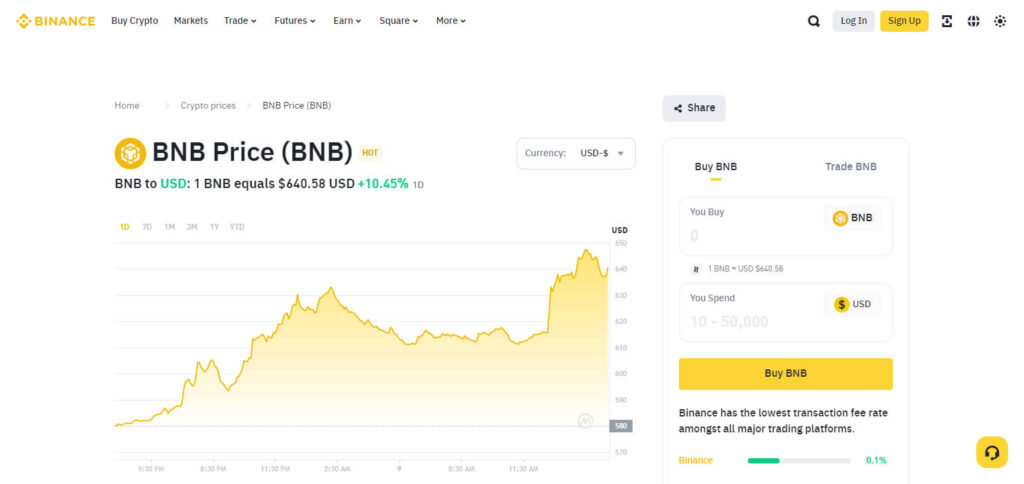1024x484 pixels.
Task: Open the language globe icon
Action: tap(973, 21)
